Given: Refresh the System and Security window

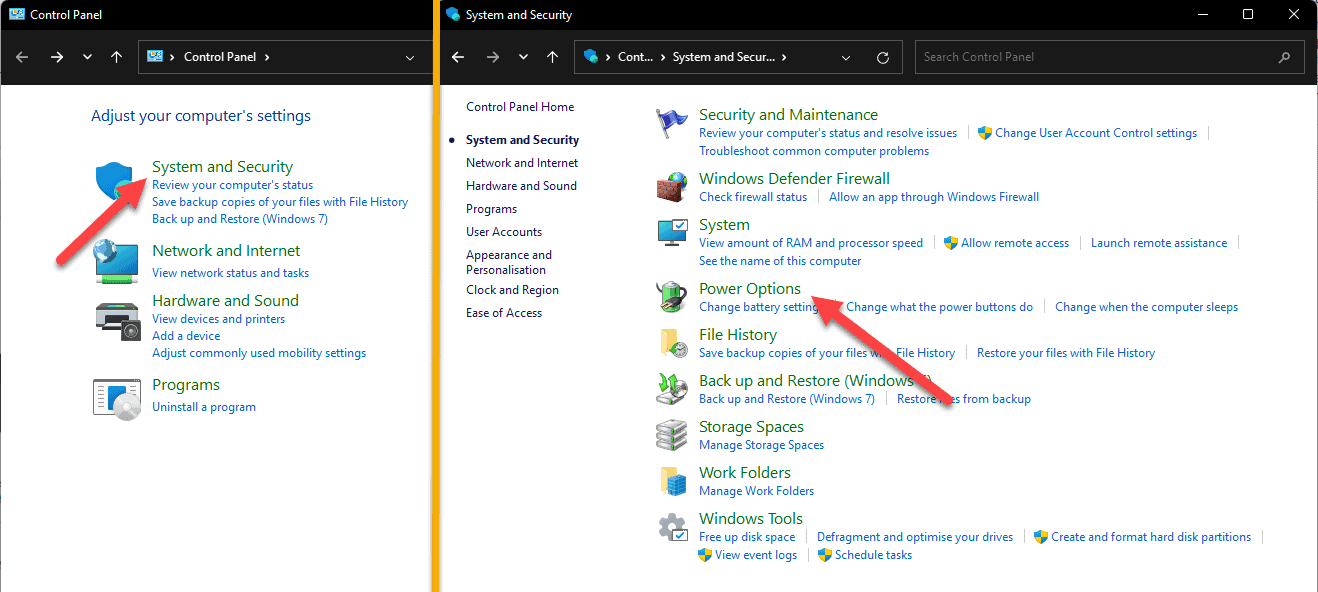Looking at the screenshot, I should coord(882,58).
